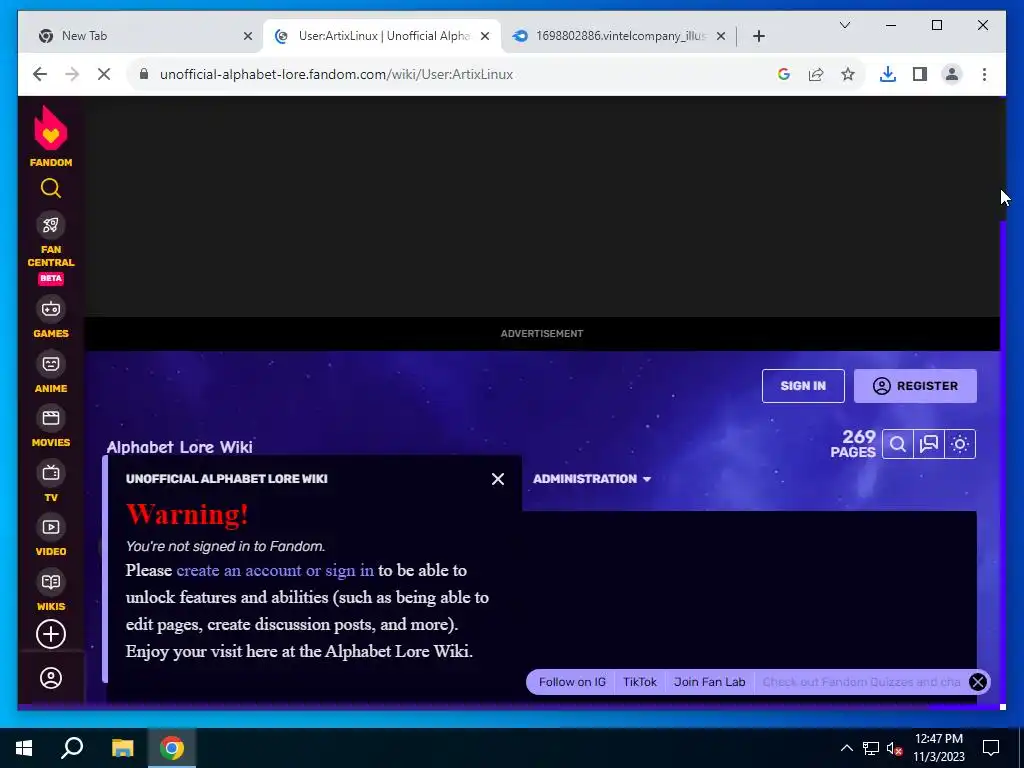The height and width of the screenshot is (768, 1024).
Task: Stop page loading in Chrome
Action: [x=104, y=74]
